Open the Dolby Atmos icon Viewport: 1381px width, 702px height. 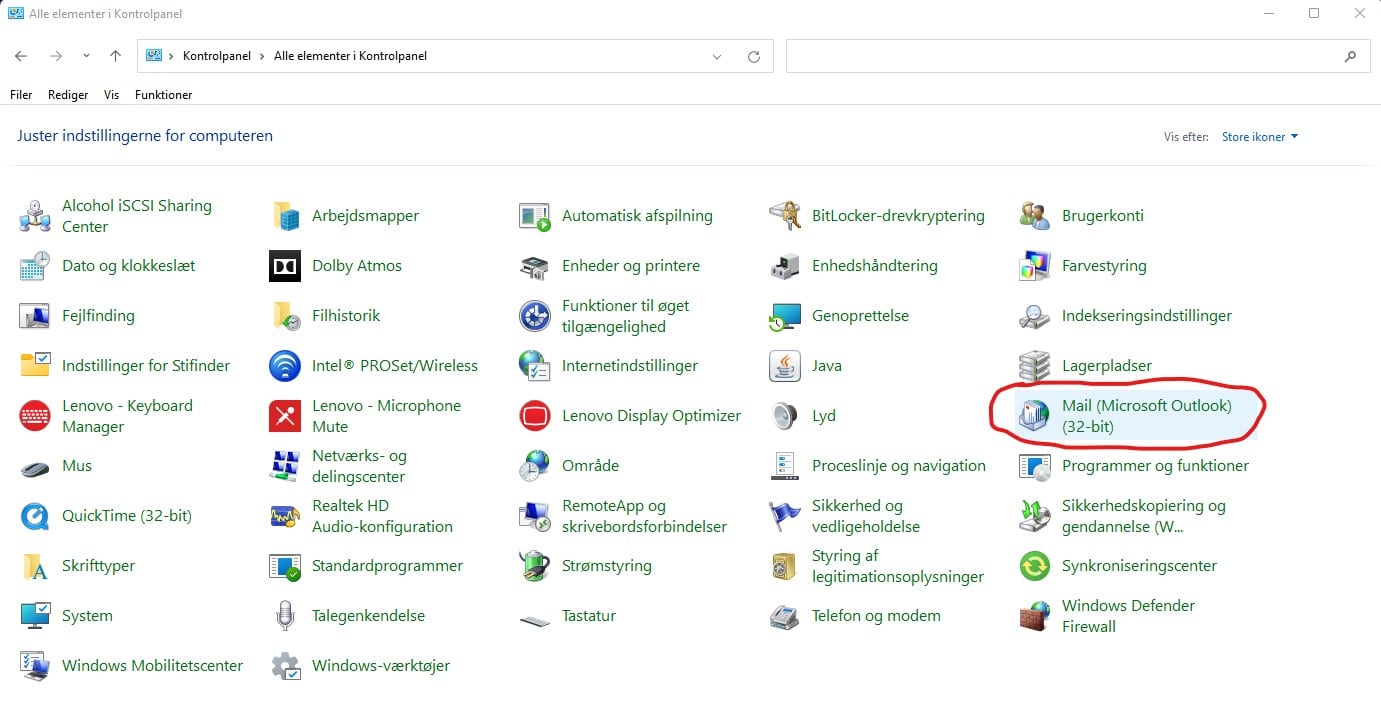coord(285,266)
